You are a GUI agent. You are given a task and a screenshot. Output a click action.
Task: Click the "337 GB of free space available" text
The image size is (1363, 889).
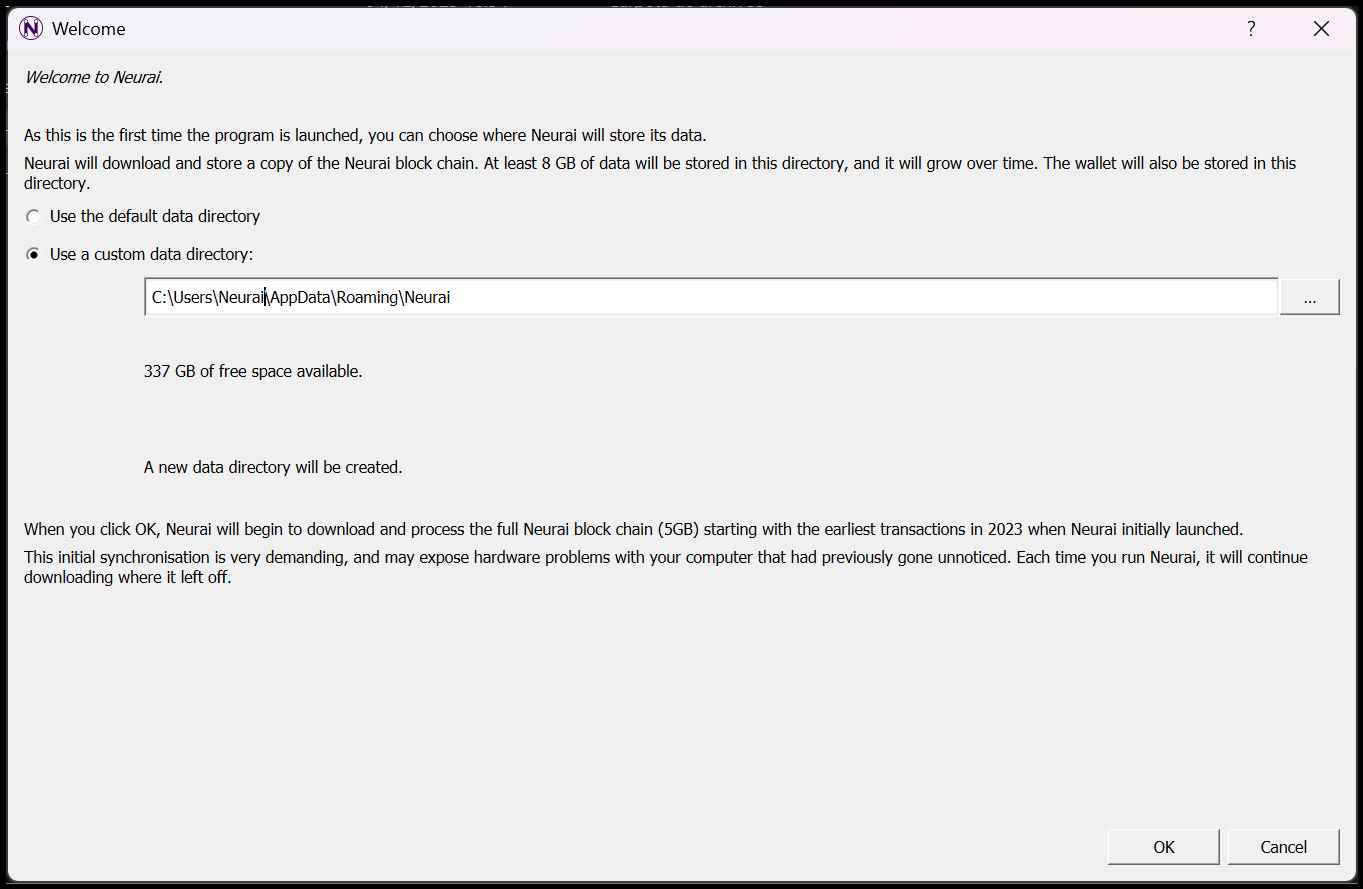(253, 372)
